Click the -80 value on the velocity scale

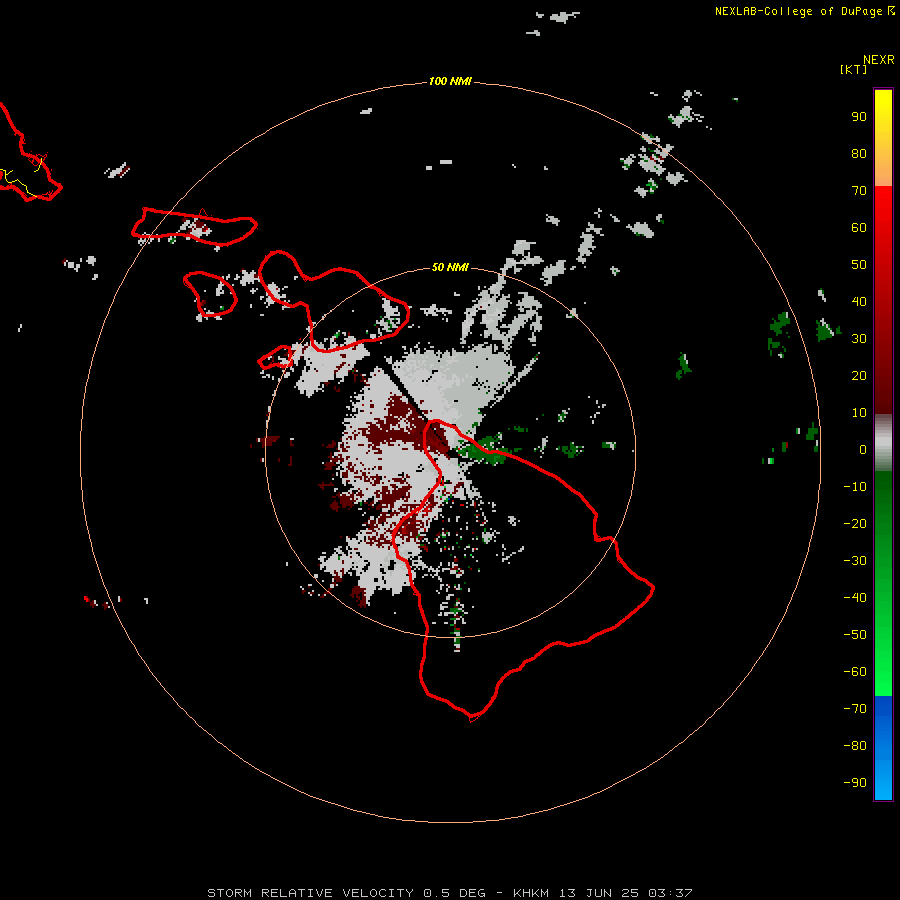855,746
